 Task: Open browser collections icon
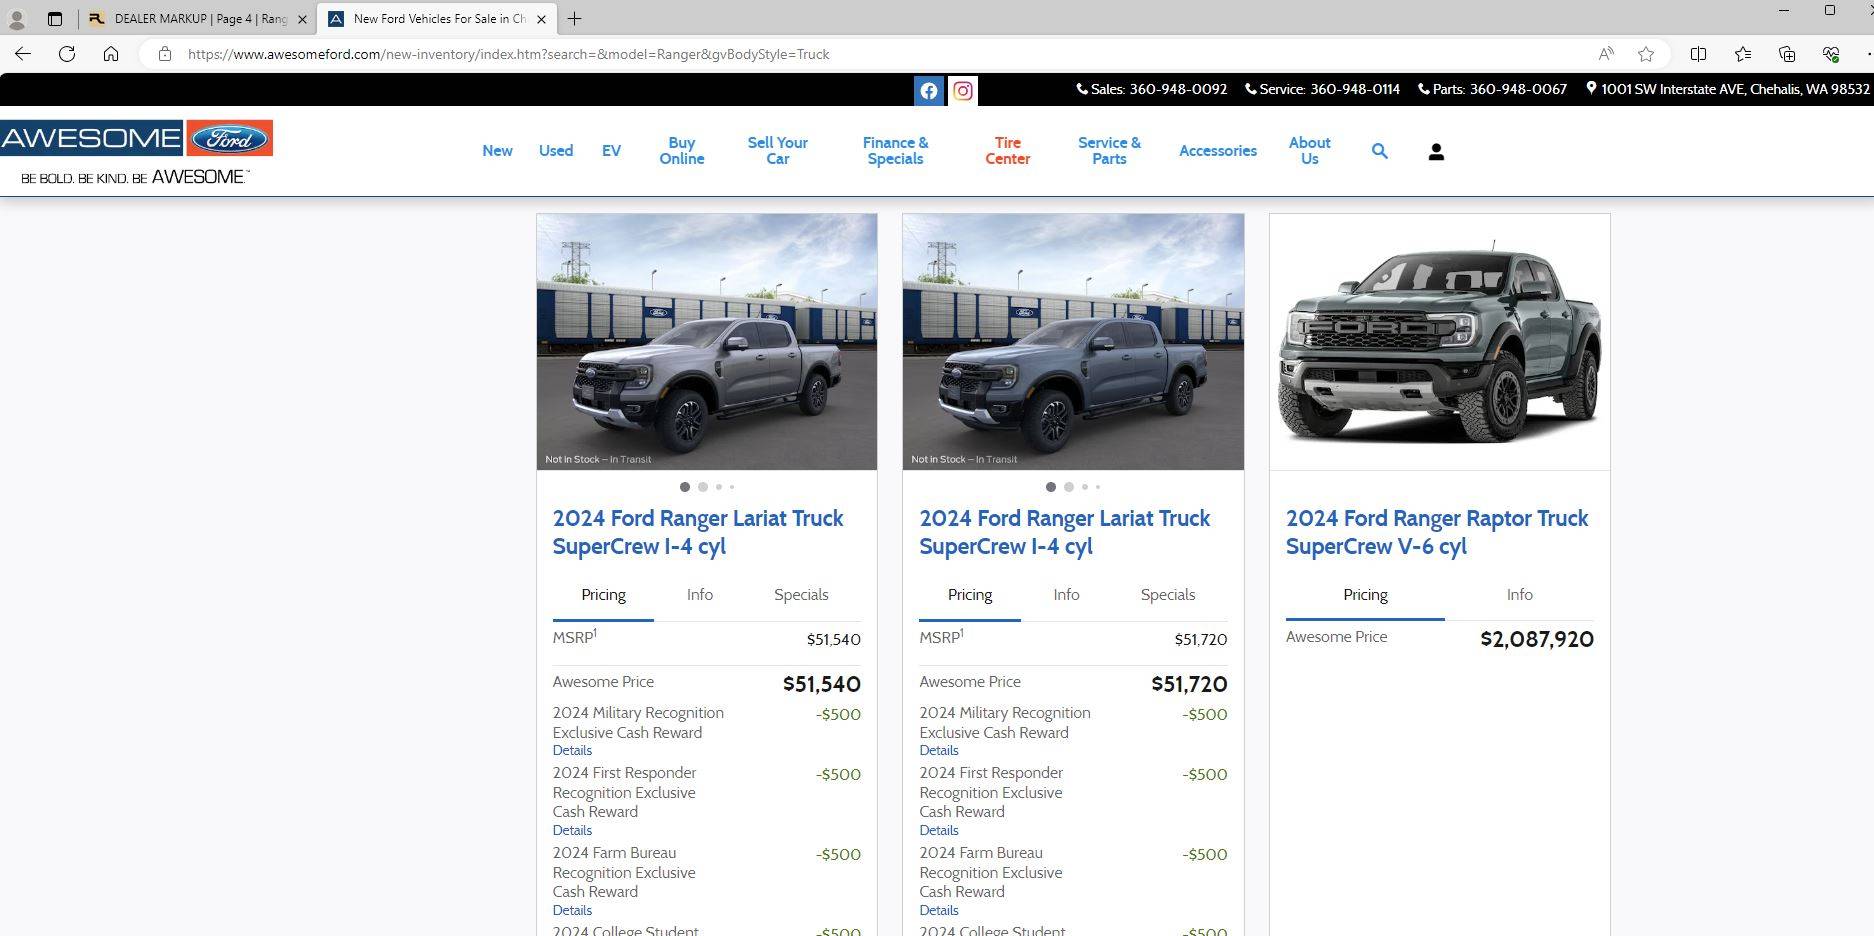click(1787, 54)
